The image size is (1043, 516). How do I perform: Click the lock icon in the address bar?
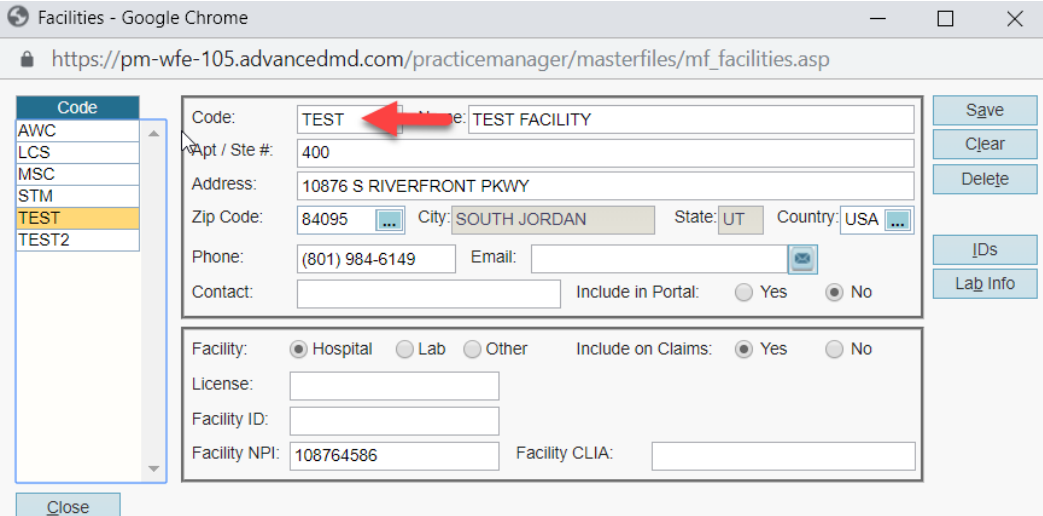(x=28, y=59)
